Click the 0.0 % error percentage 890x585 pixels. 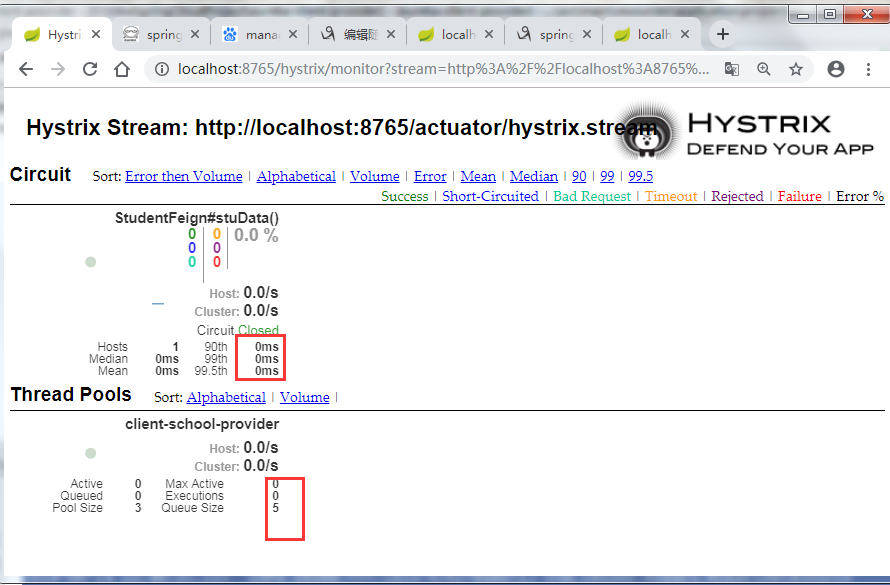coord(256,235)
